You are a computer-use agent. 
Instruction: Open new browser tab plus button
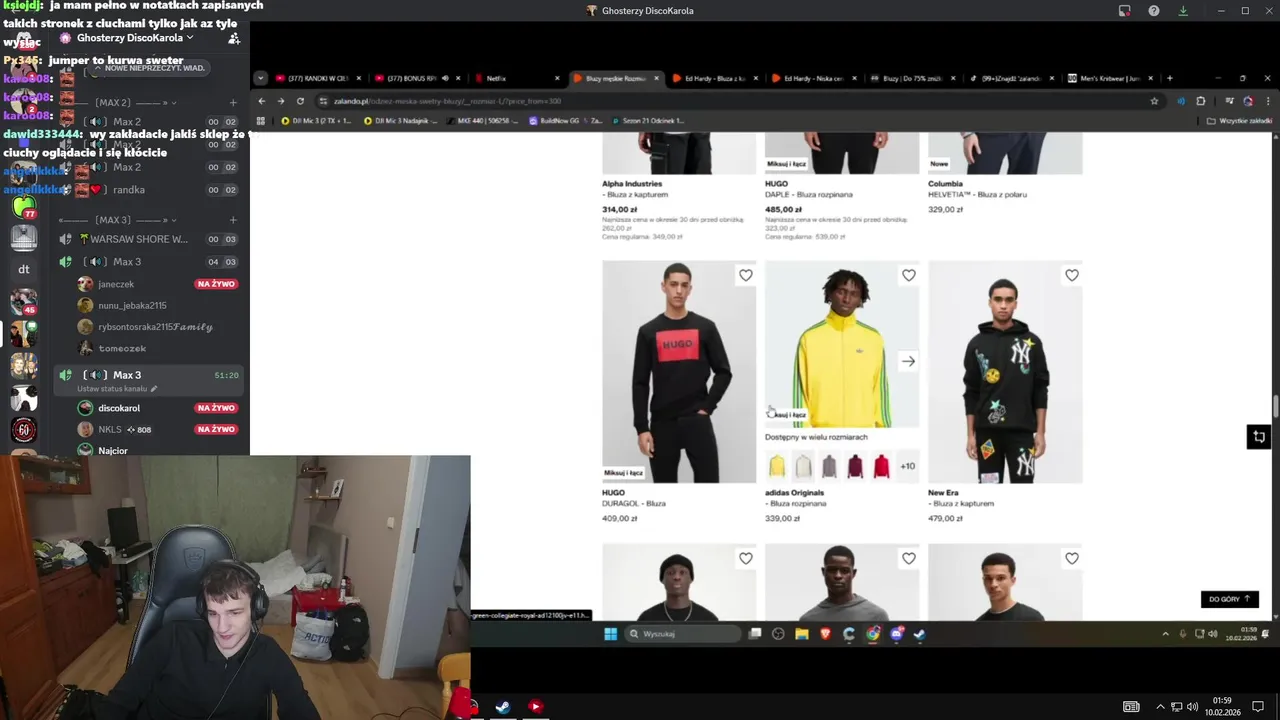pyautogui.click(x=1169, y=78)
